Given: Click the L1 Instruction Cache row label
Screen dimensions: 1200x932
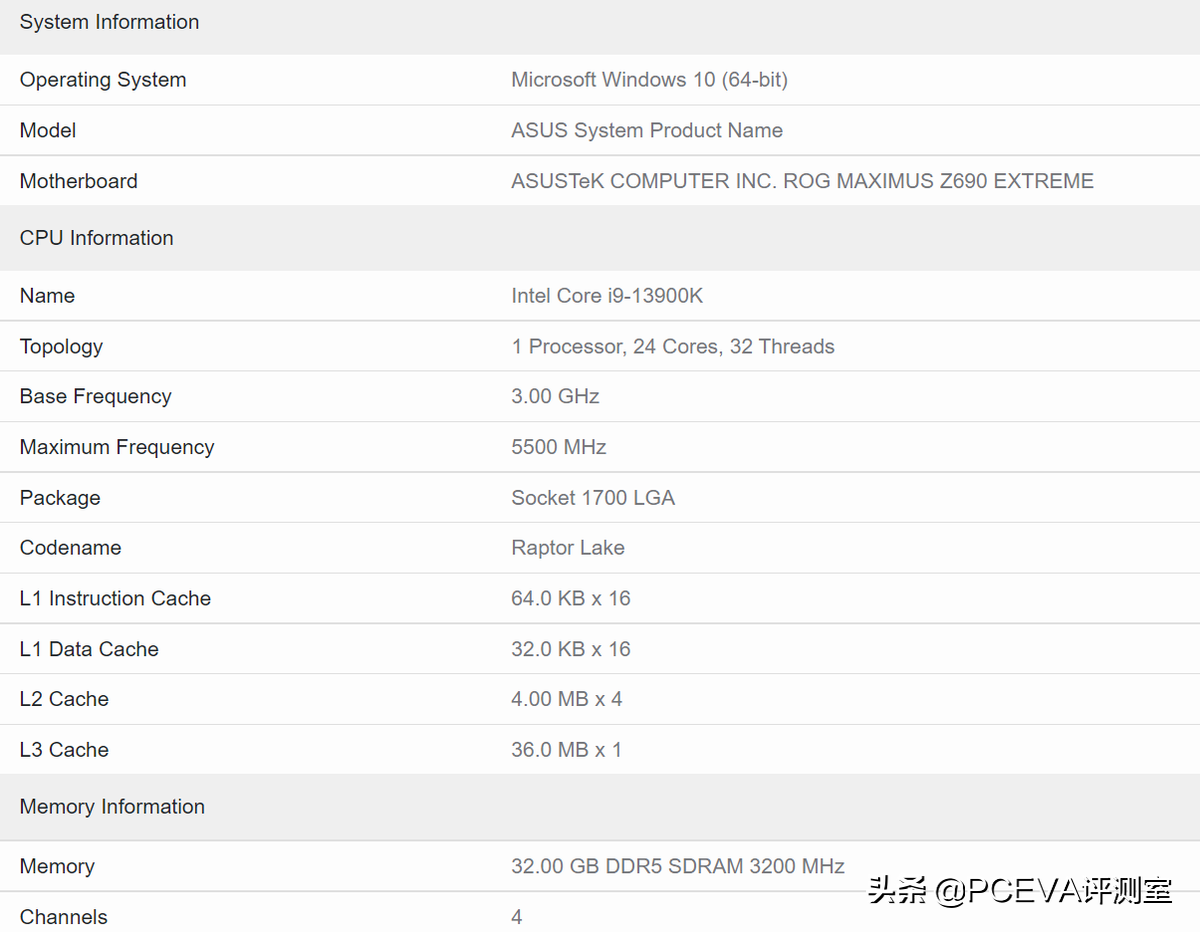Looking at the screenshot, I should (x=115, y=598).
